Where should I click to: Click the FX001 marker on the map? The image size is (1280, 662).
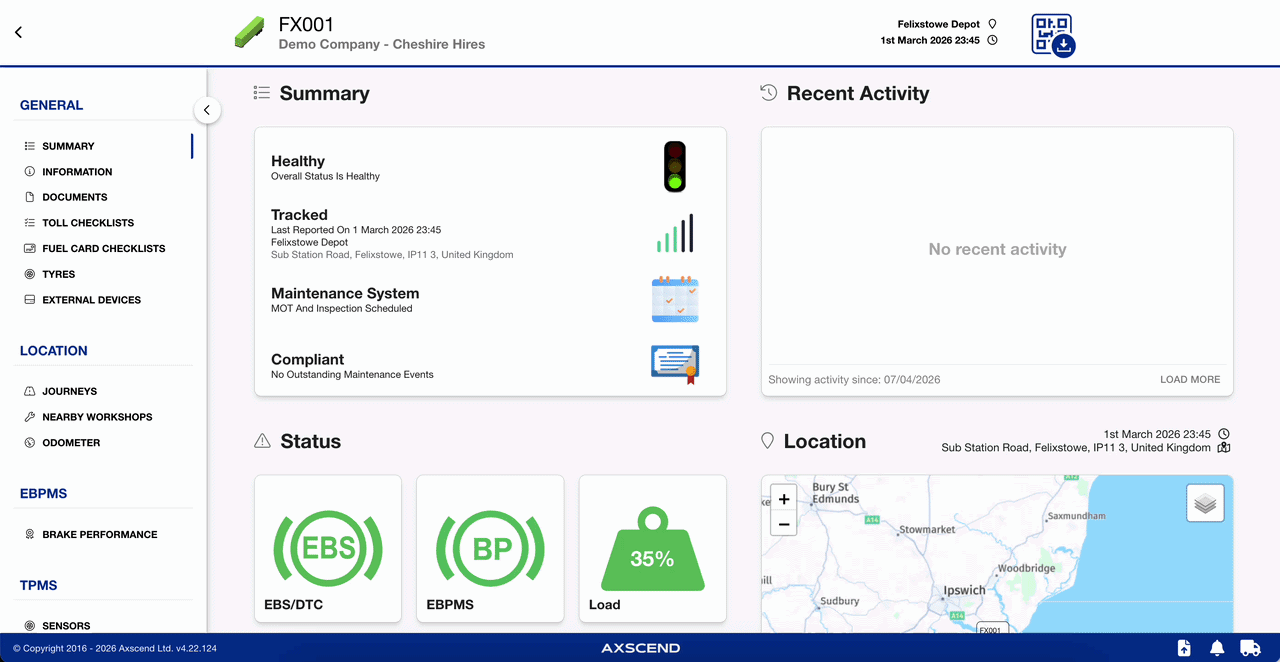(991, 629)
